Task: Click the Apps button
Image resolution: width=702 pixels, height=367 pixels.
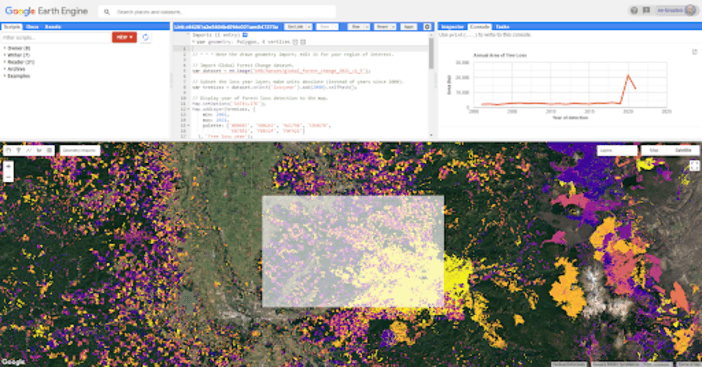Action: coord(409,27)
